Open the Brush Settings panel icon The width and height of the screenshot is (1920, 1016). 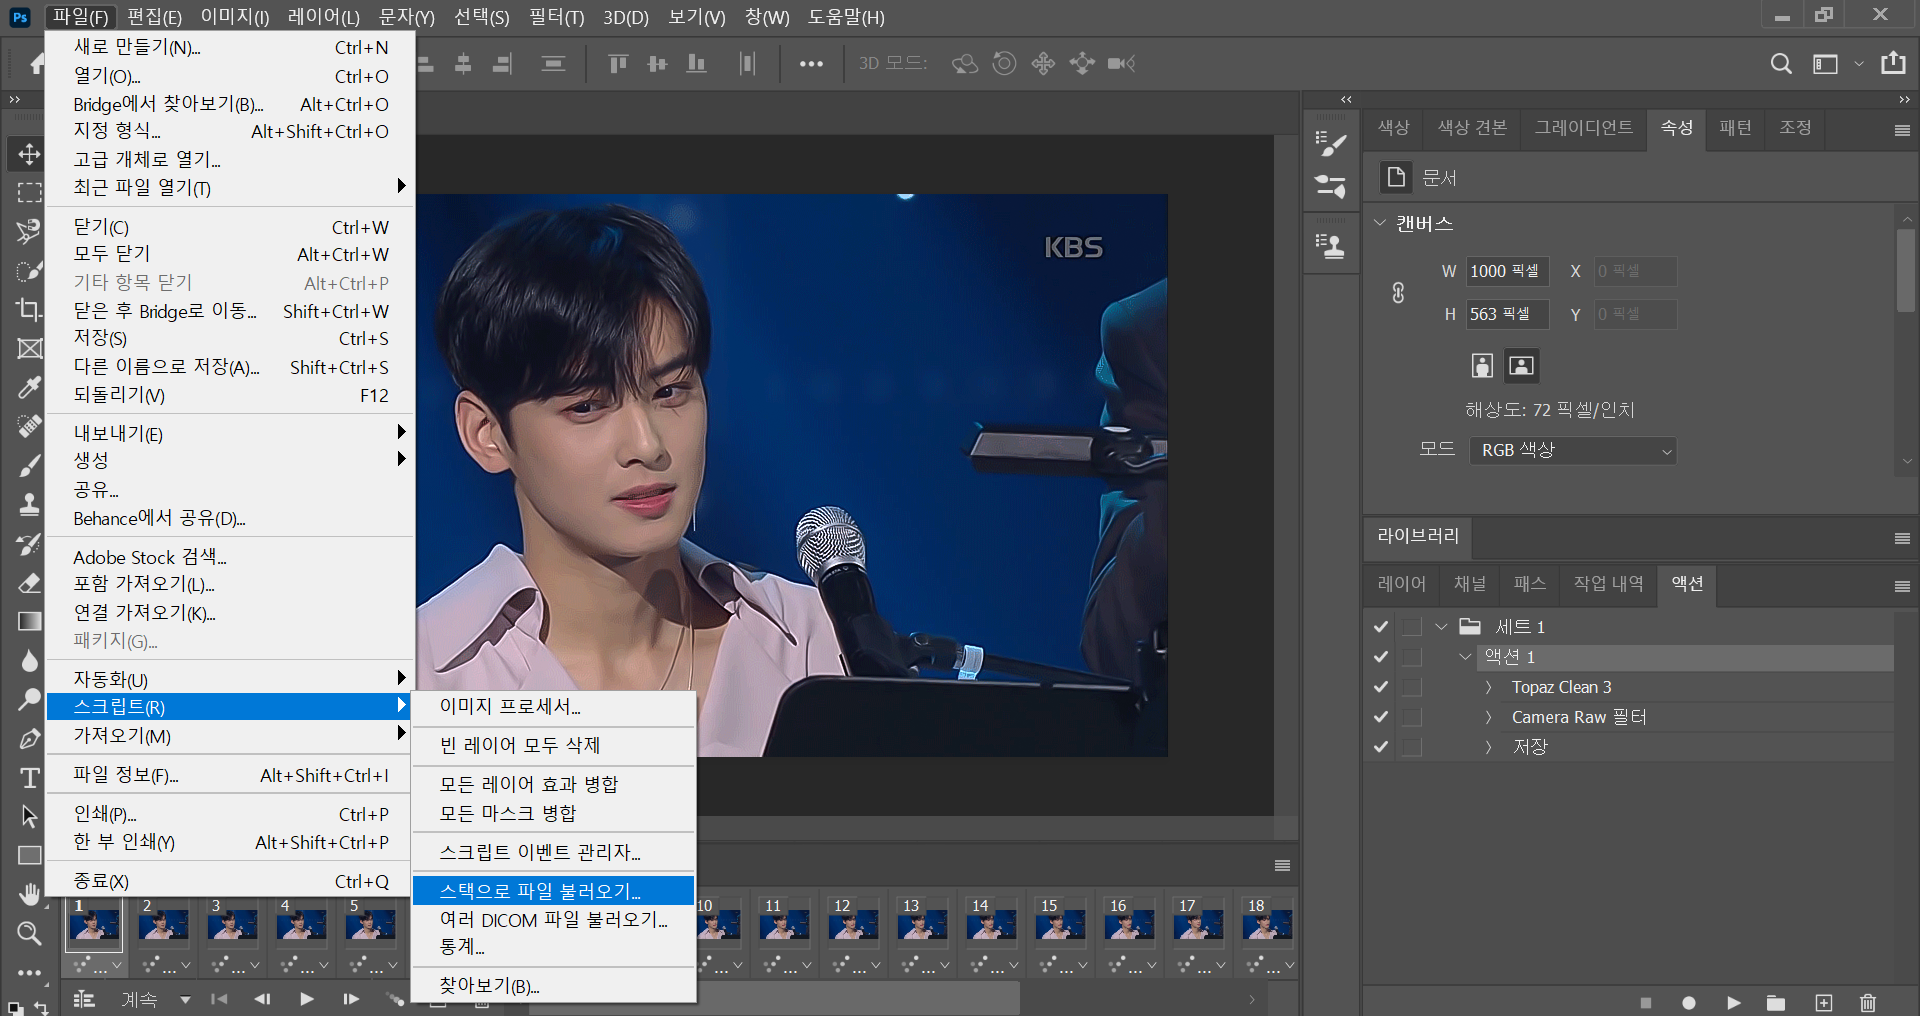[1330, 143]
